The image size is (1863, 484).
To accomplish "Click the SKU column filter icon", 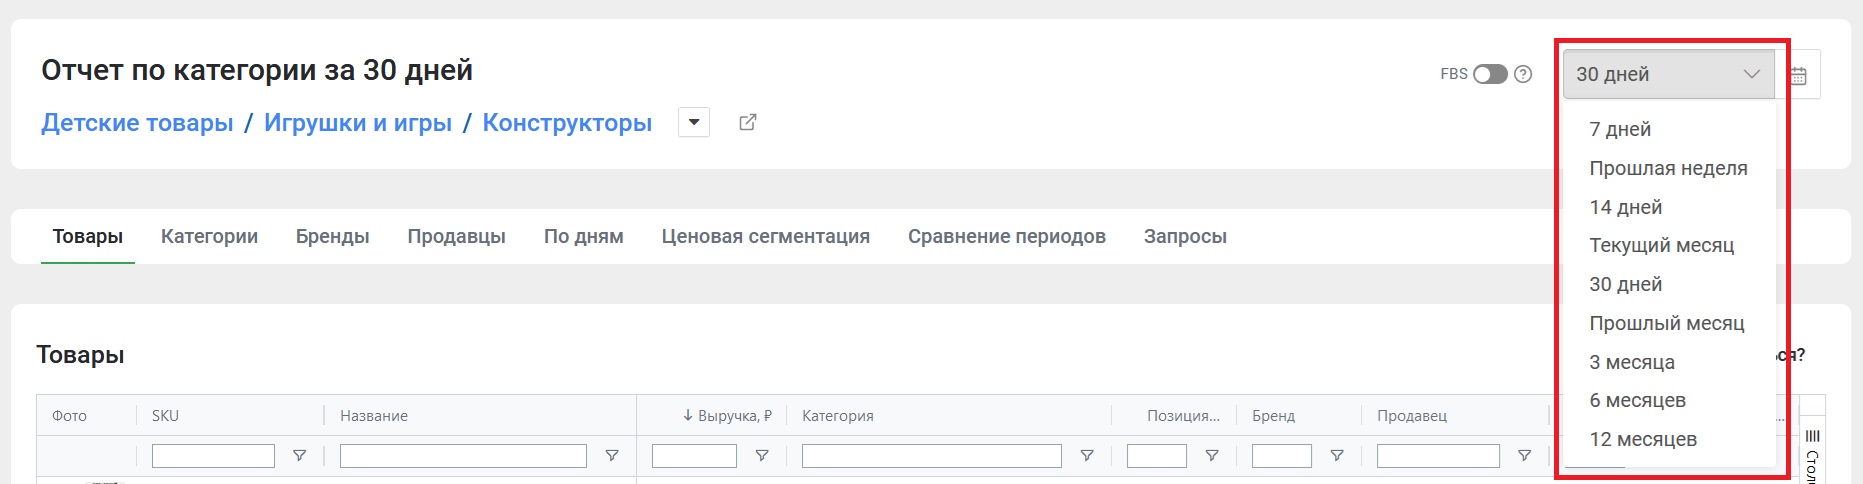I will tap(299, 456).
